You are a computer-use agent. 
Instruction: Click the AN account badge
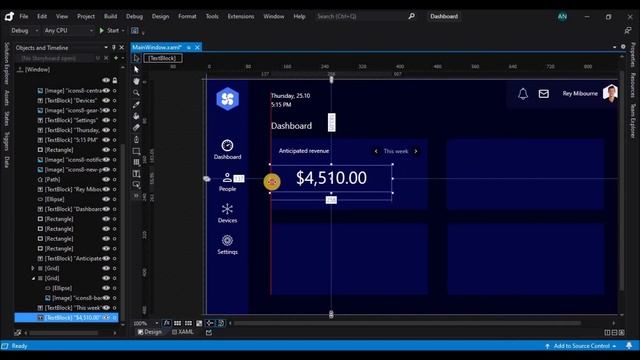(x=562, y=16)
